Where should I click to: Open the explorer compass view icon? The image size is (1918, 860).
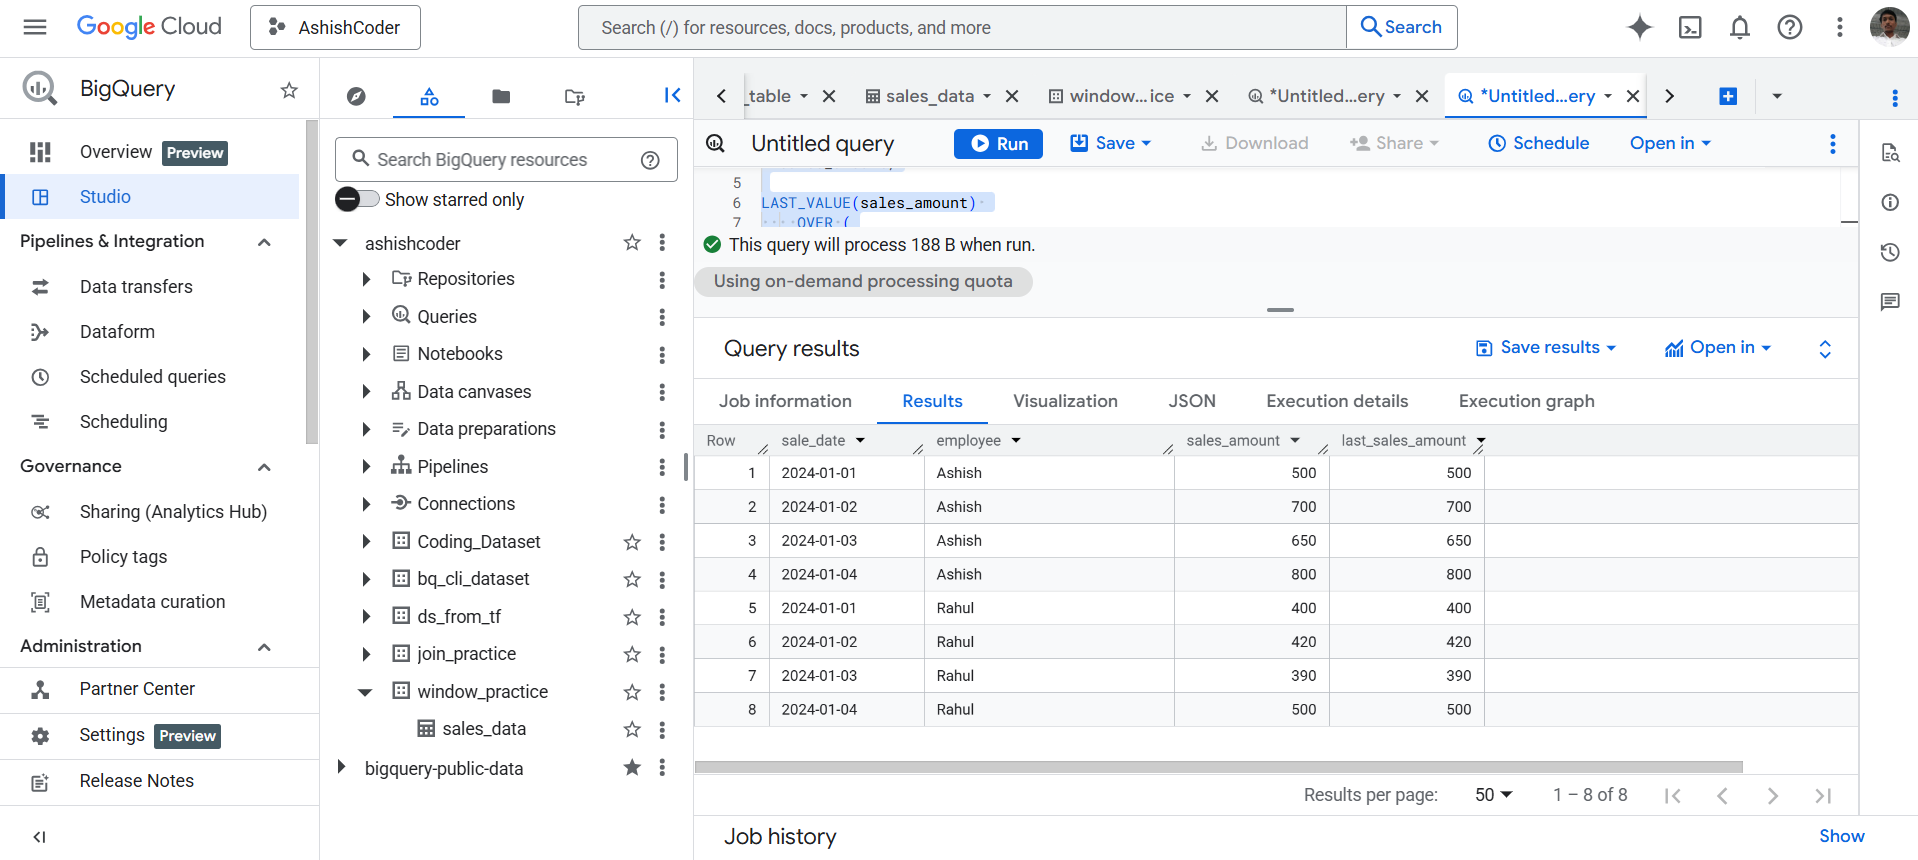pos(356,96)
